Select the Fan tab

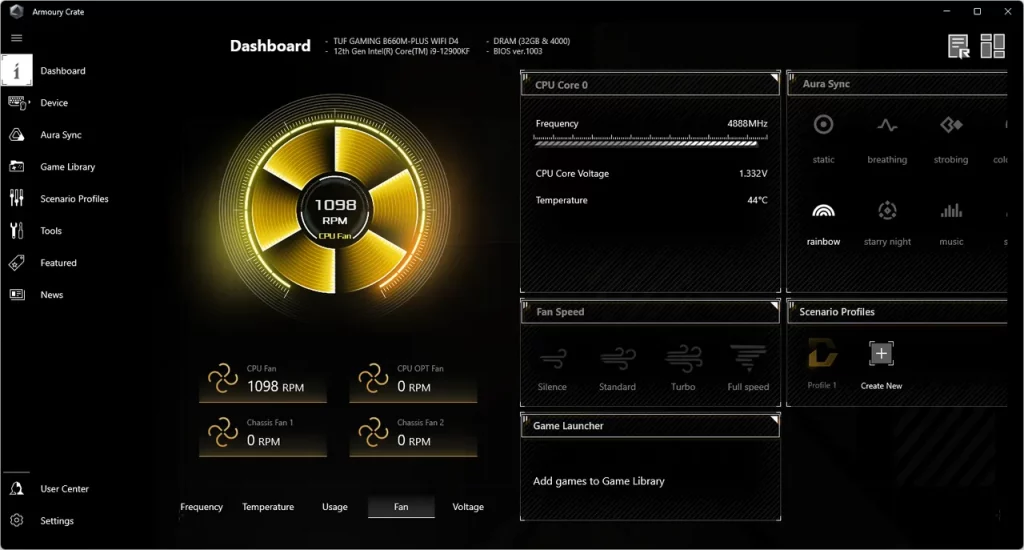(x=401, y=507)
